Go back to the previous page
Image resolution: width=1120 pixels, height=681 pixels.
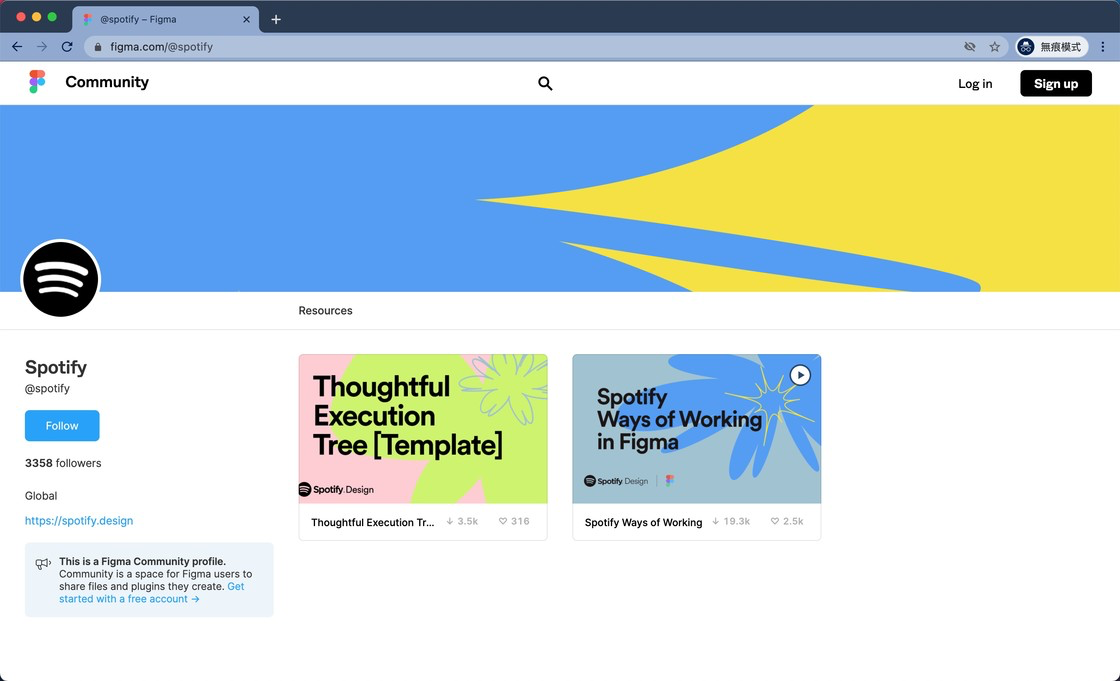pos(17,47)
